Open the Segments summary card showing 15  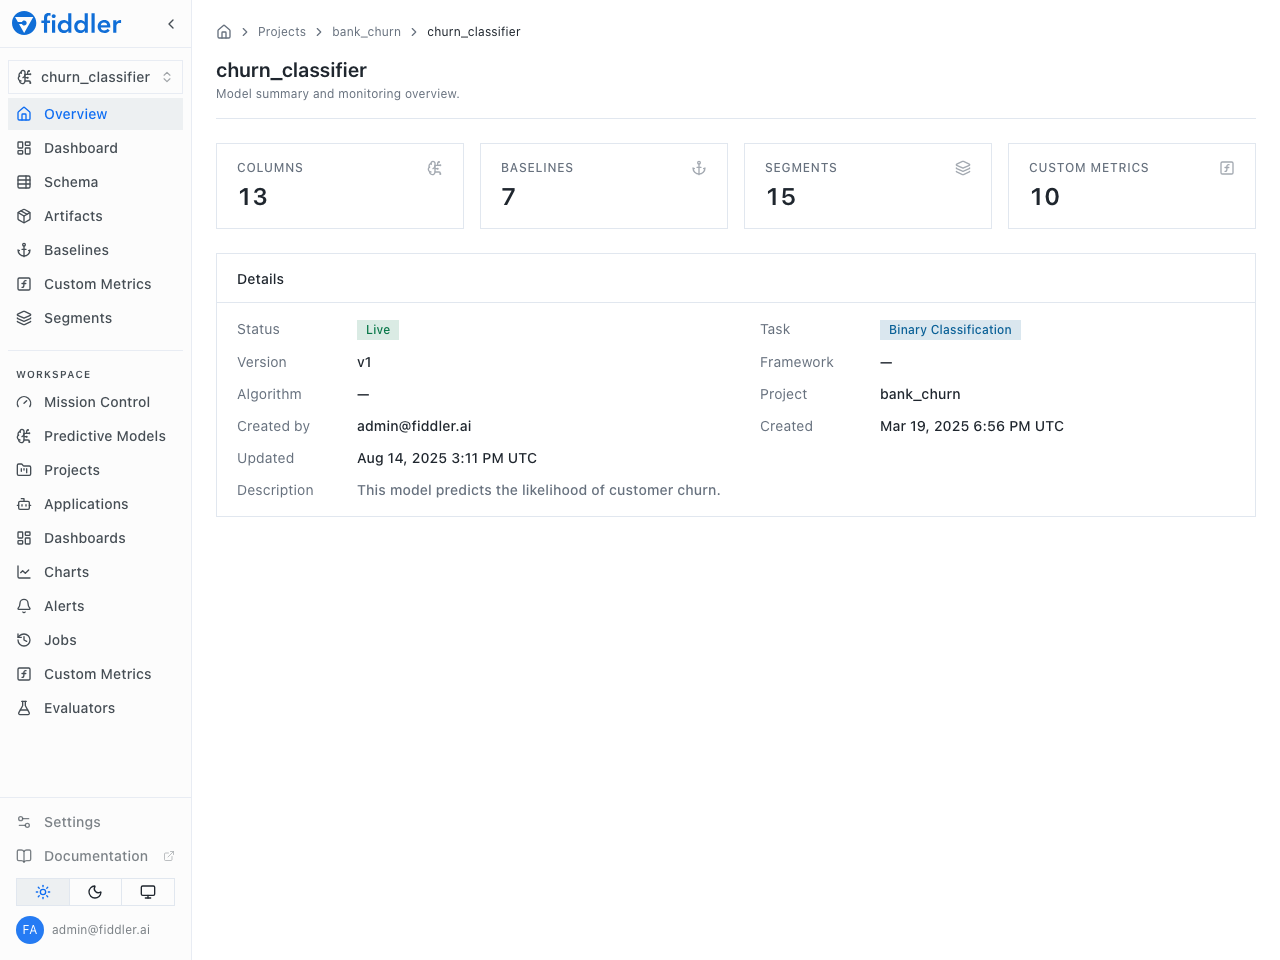click(868, 186)
